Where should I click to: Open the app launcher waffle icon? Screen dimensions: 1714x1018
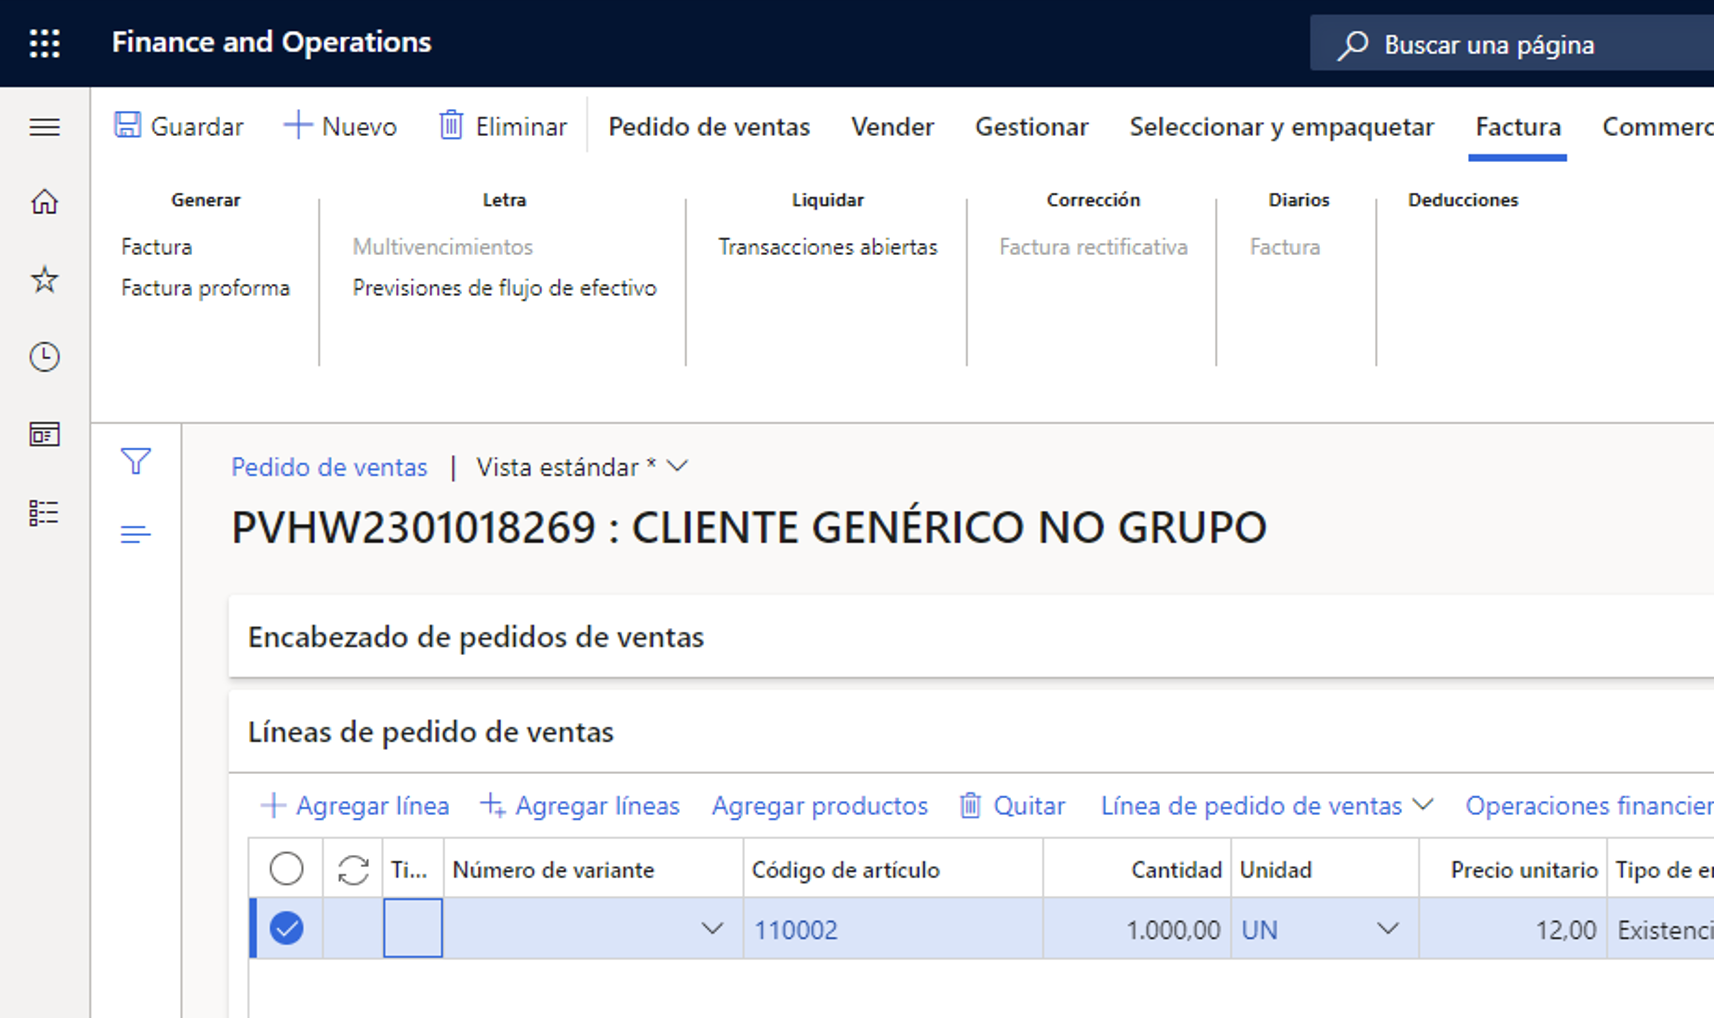[45, 43]
